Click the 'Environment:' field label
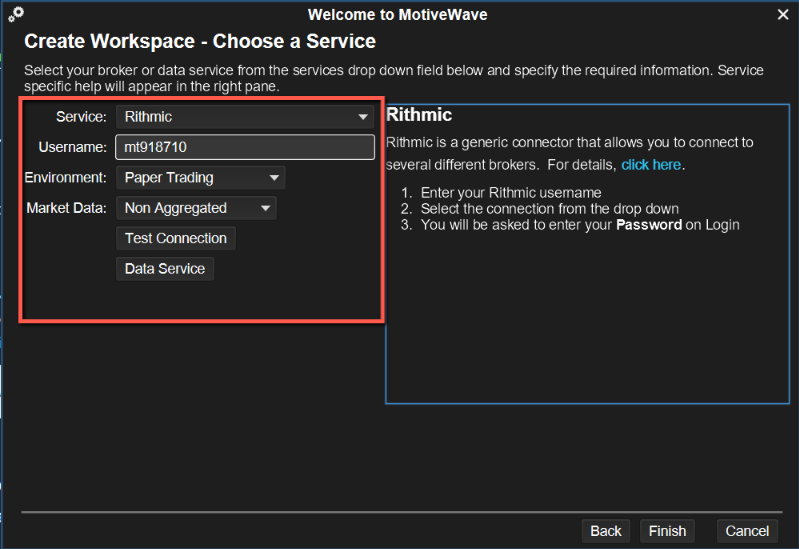The width and height of the screenshot is (799, 549). pyautogui.click(x=65, y=177)
